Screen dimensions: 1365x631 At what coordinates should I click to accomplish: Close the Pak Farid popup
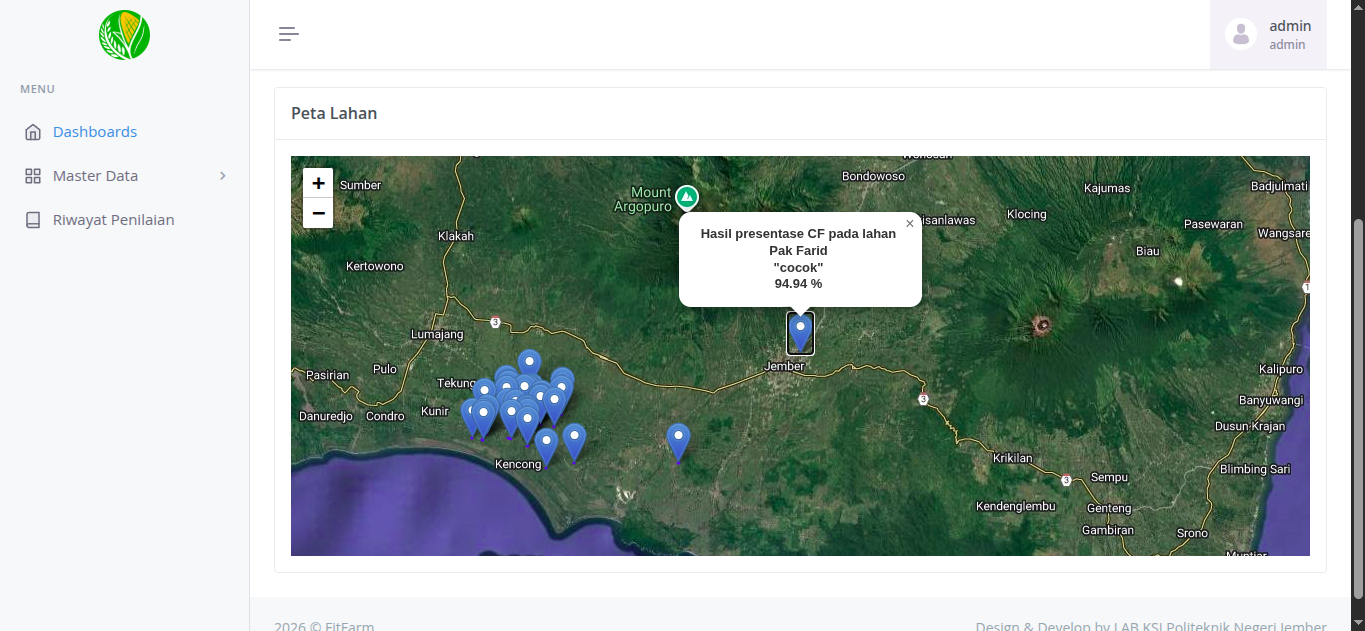[x=909, y=224]
